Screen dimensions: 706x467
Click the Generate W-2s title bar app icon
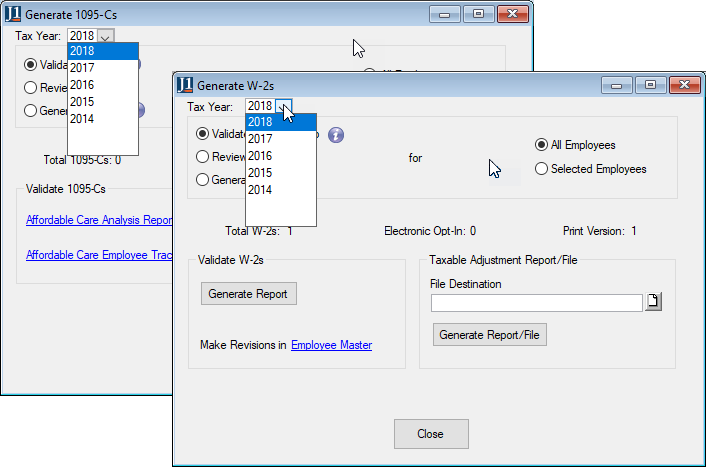(x=186, y=86)
